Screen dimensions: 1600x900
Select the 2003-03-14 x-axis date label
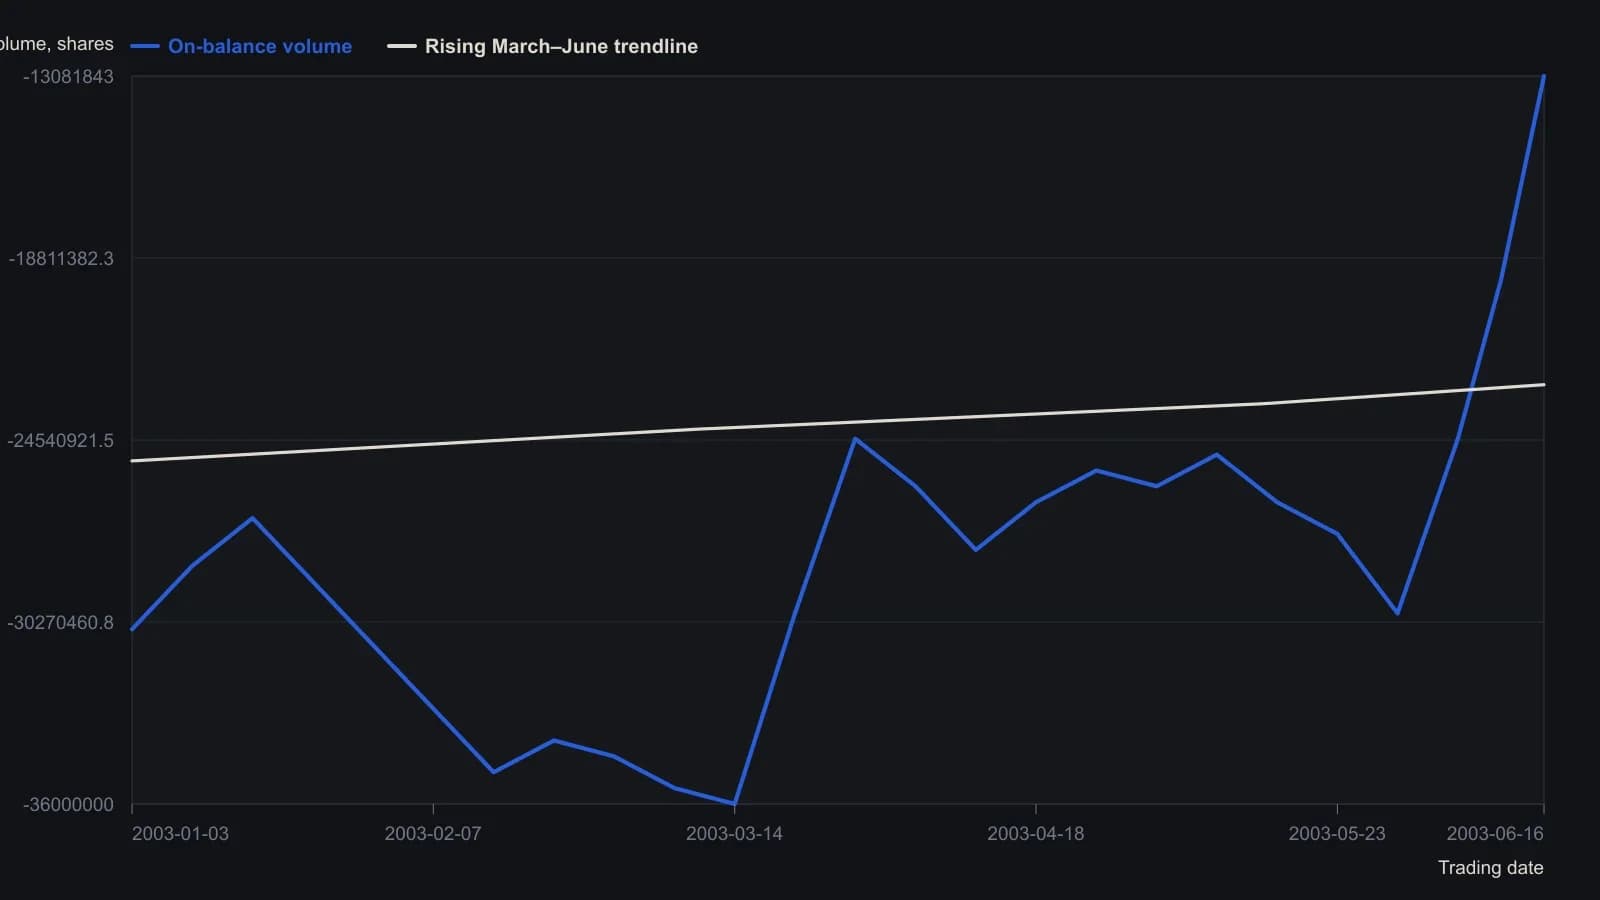[x=734, y=833]
